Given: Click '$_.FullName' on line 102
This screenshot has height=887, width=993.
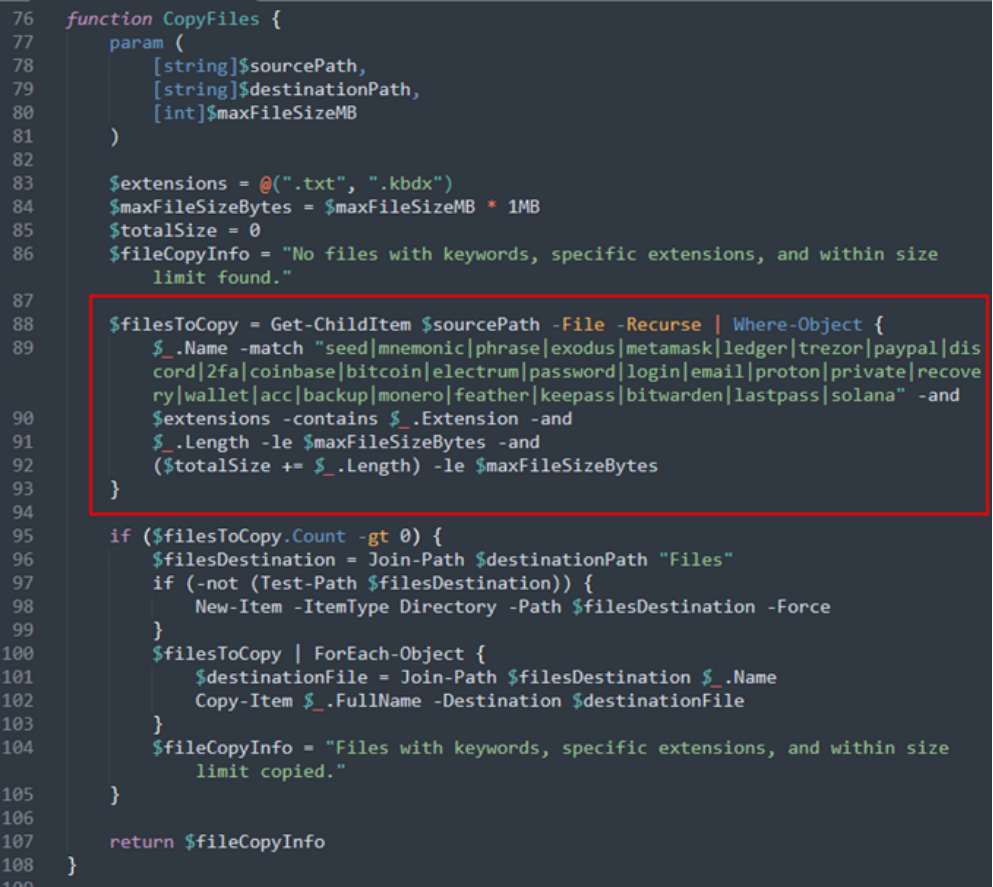Looking at the screenshot, I should click(x=362, y=701).
